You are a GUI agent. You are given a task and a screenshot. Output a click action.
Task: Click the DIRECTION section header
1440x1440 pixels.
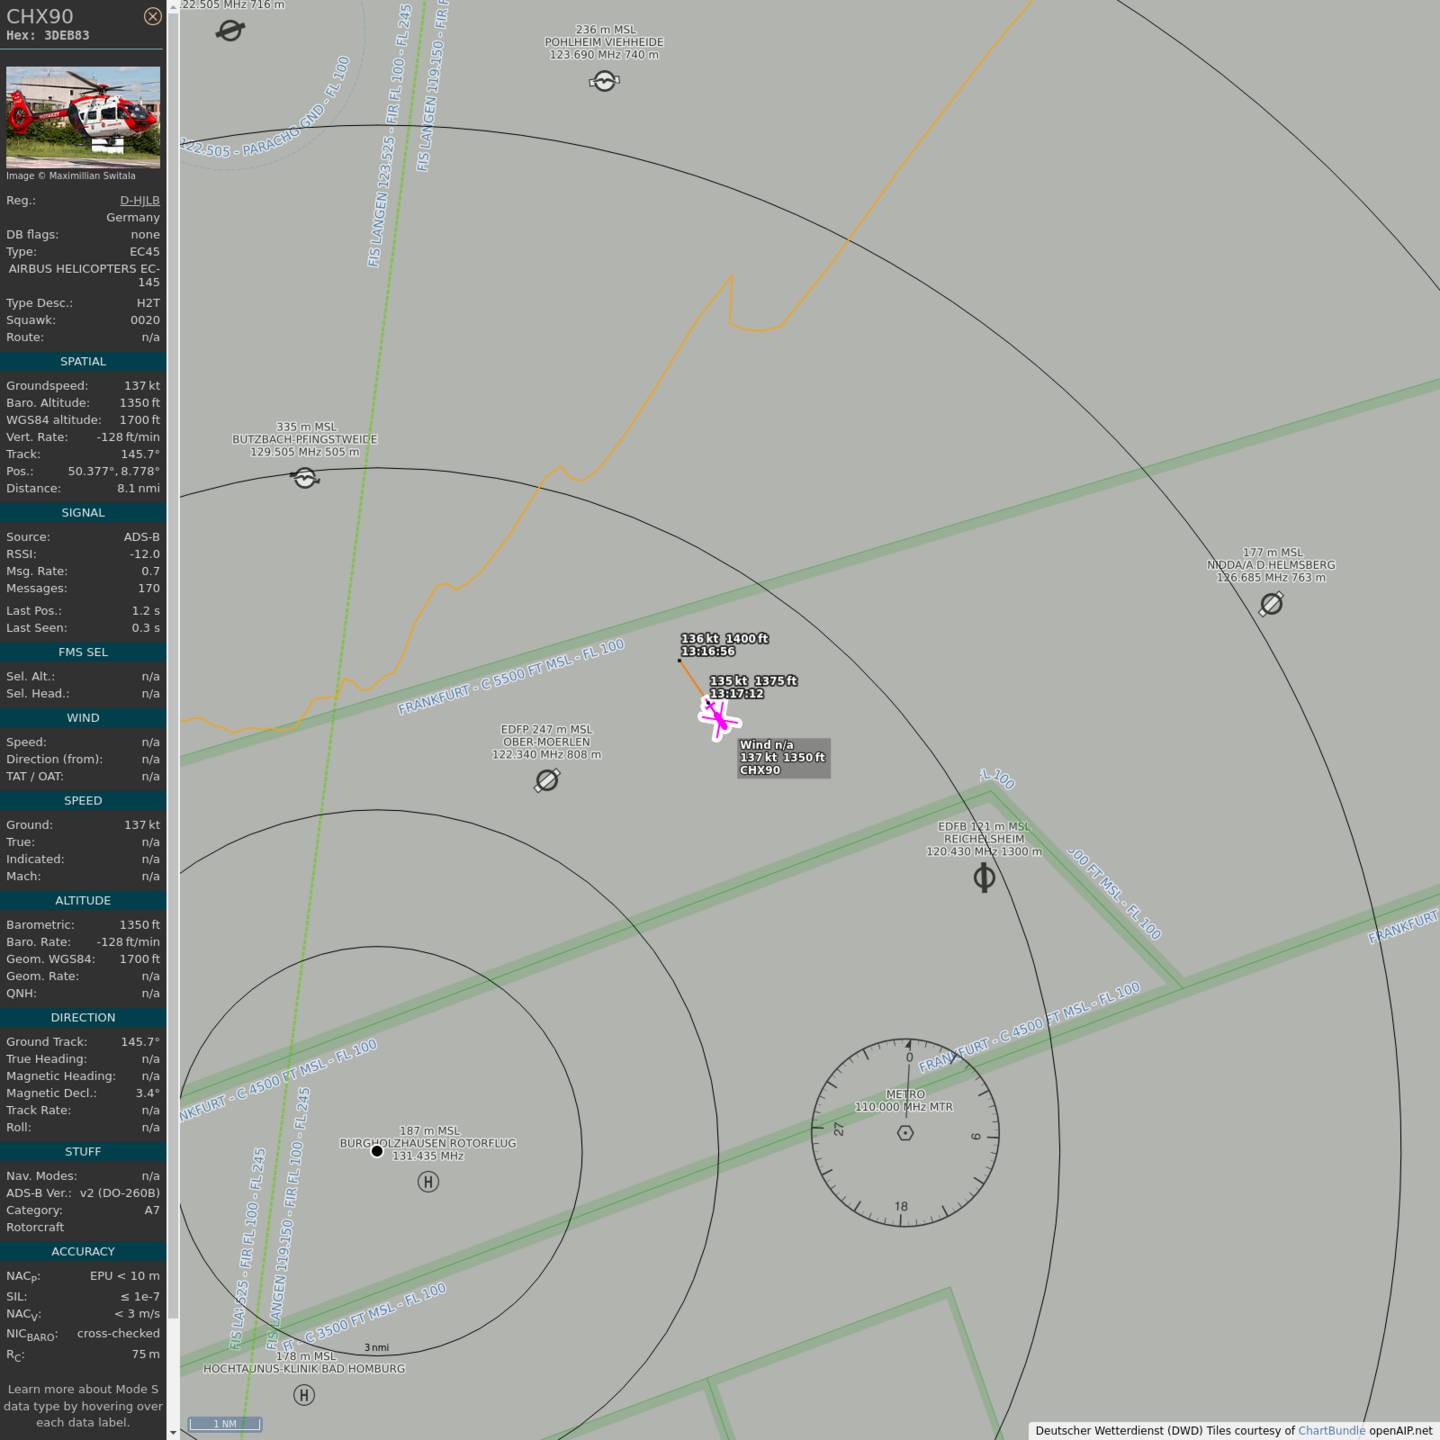pos(83,1018)
